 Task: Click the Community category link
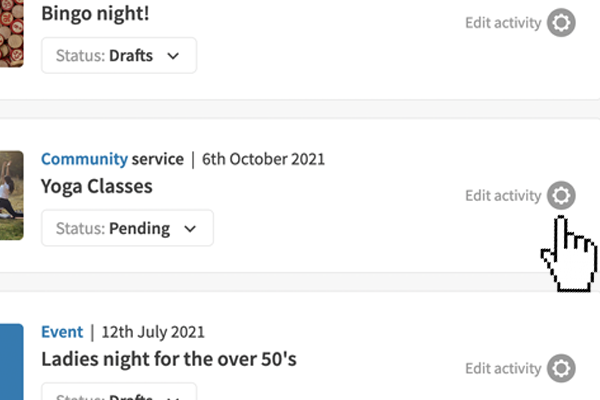click(84, 159)
